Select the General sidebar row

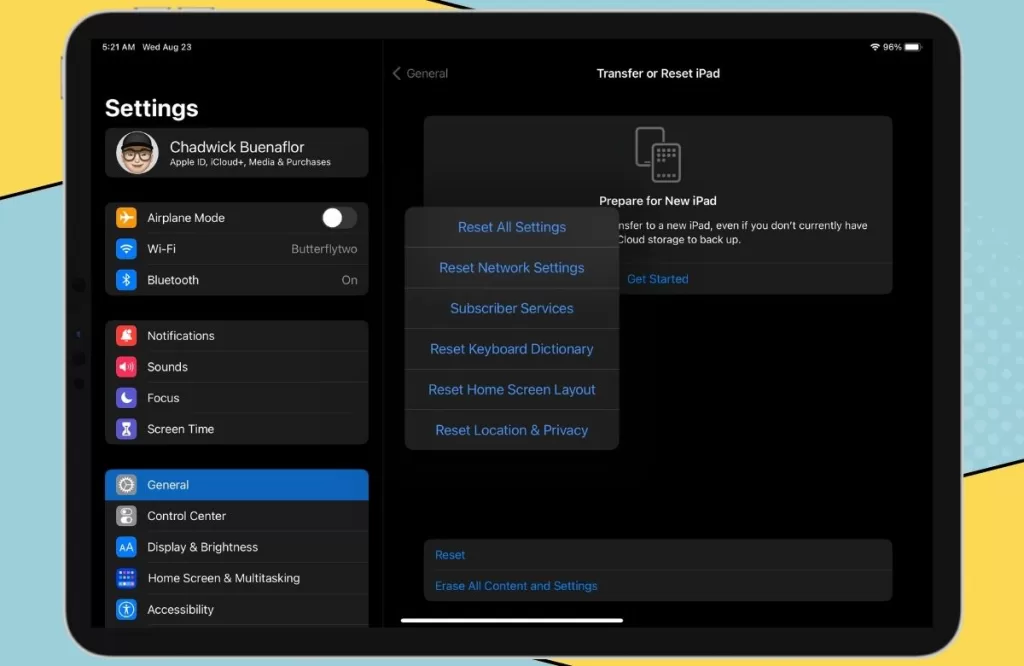(236, 484)
